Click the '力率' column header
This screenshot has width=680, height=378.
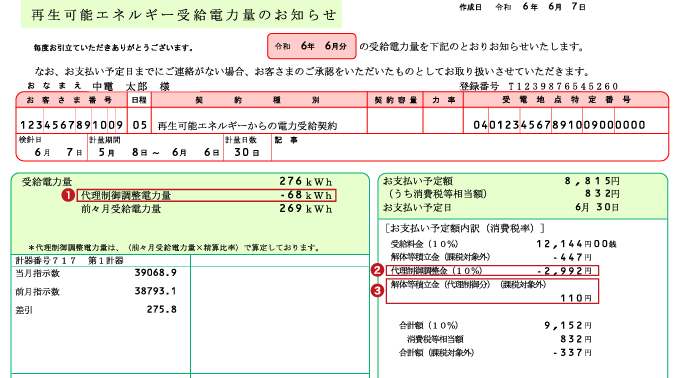pyautogui.click(x=444, y=100)
